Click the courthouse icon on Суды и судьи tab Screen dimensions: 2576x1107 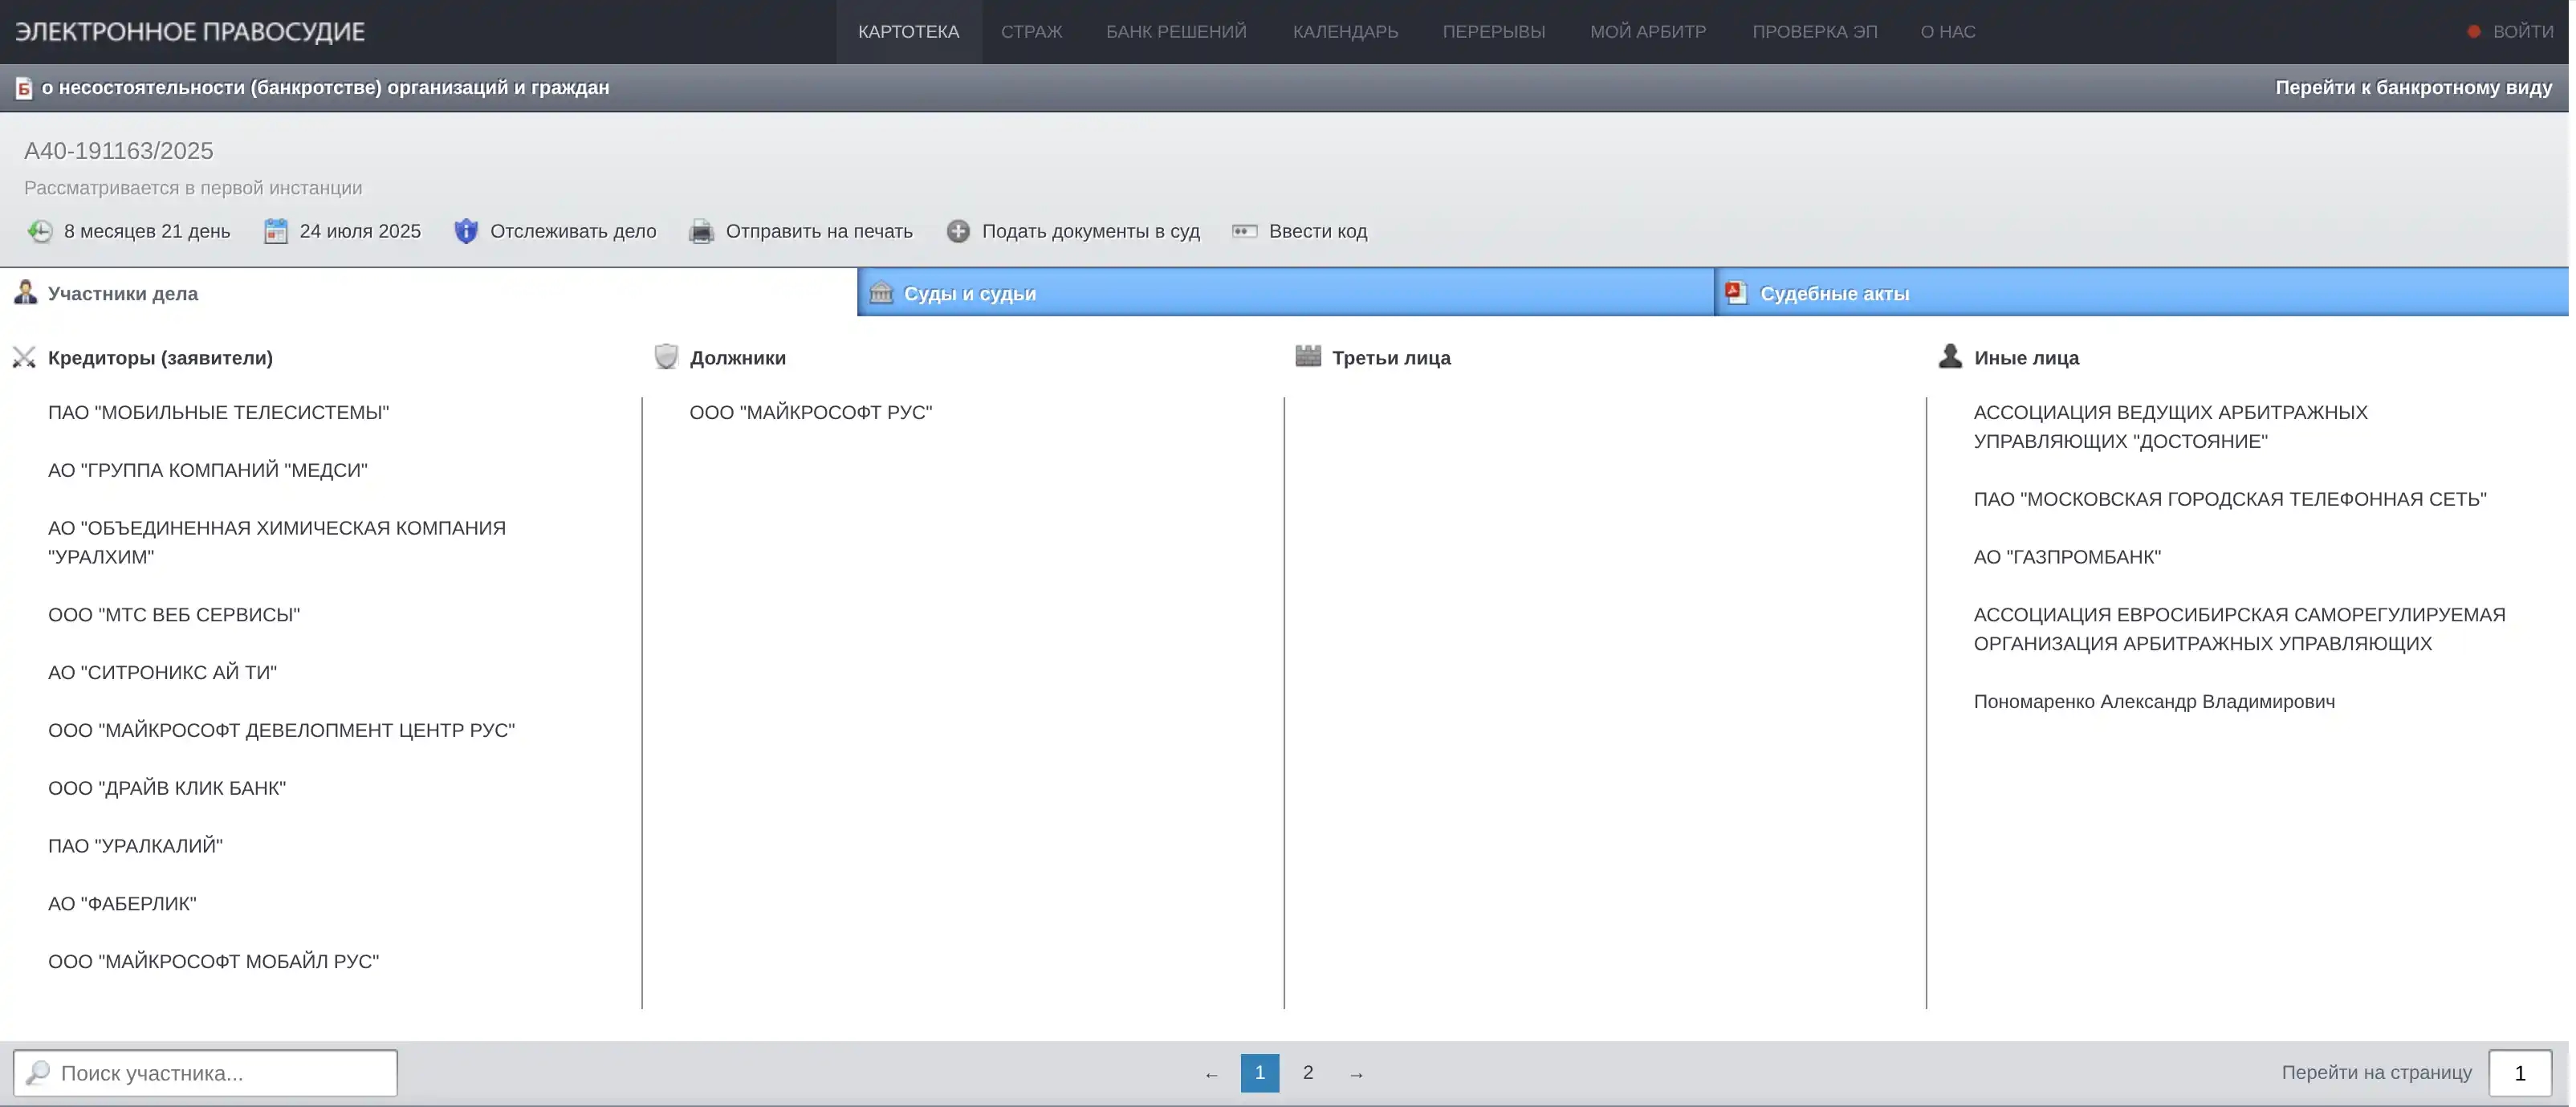(x=881, y=293)
